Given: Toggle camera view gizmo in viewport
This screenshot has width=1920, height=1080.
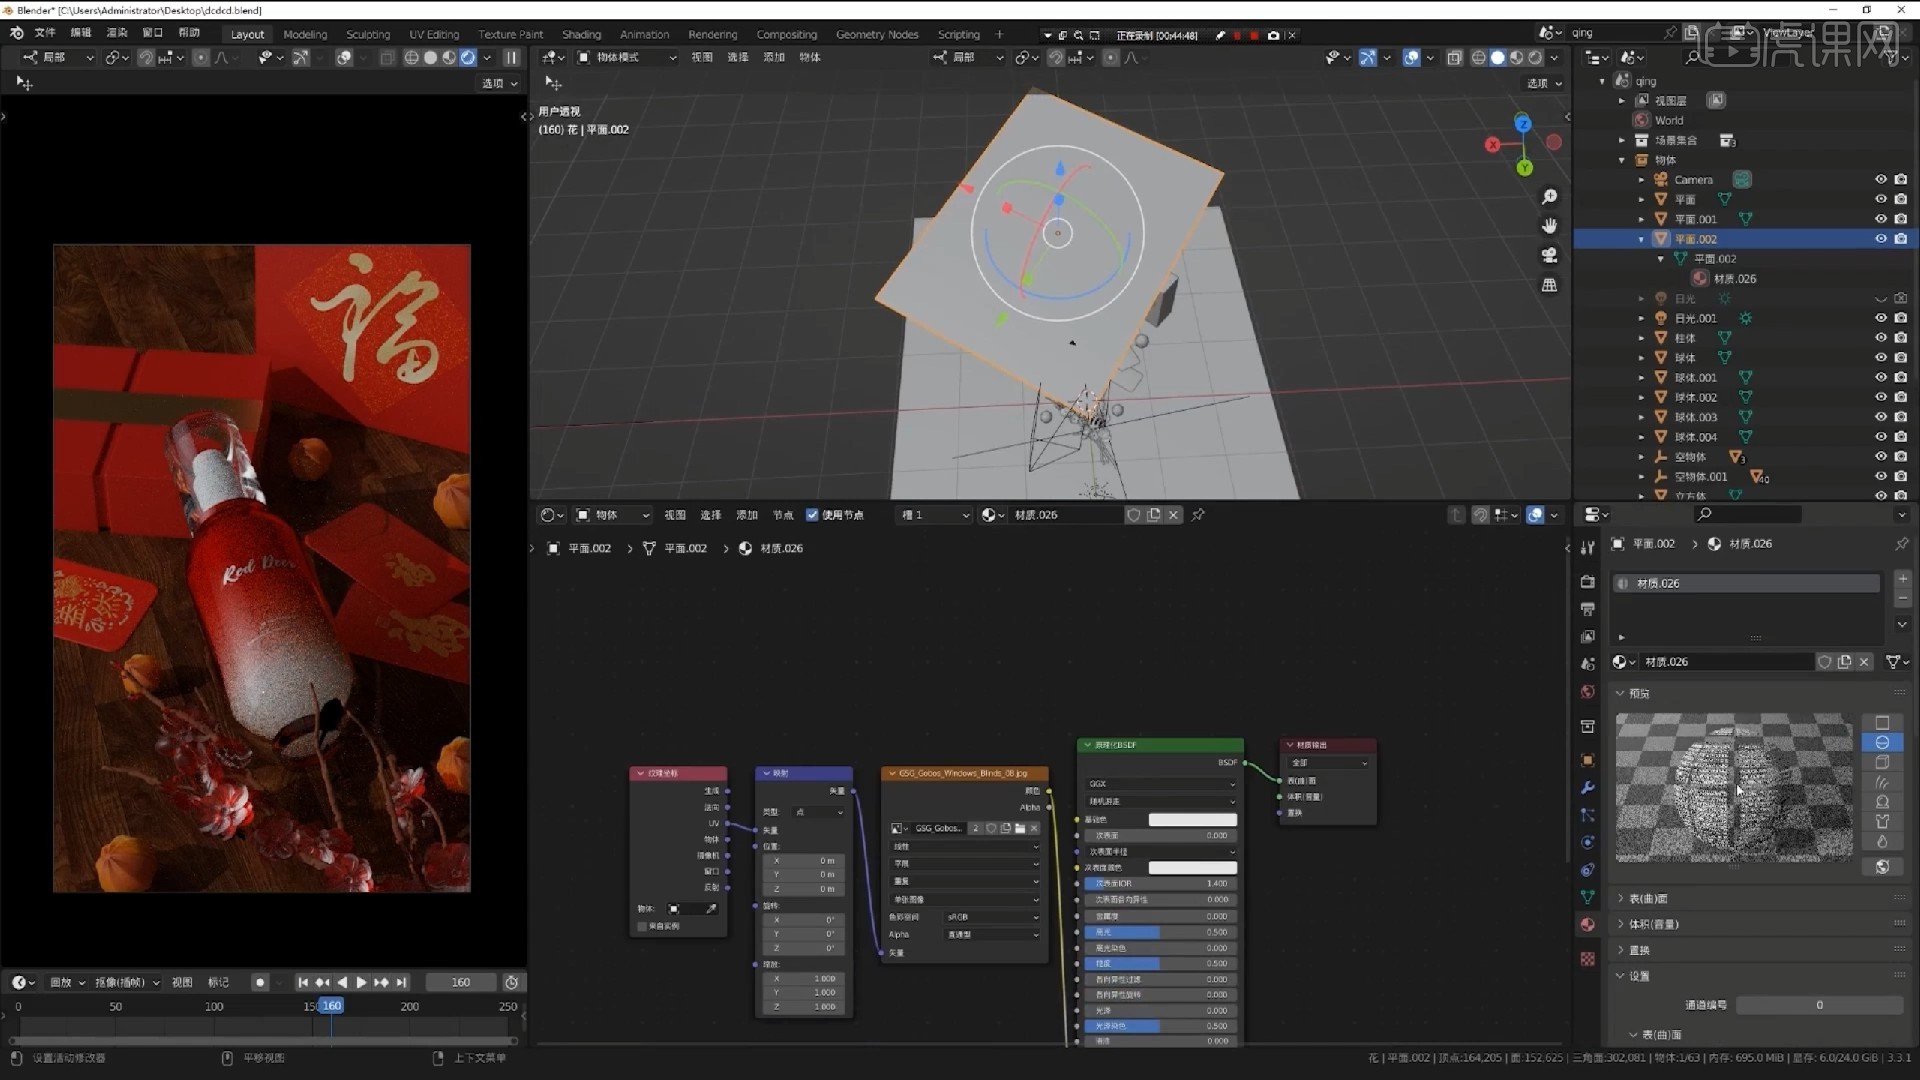Looking at the screenshot, I should (x=1549, y=255).
